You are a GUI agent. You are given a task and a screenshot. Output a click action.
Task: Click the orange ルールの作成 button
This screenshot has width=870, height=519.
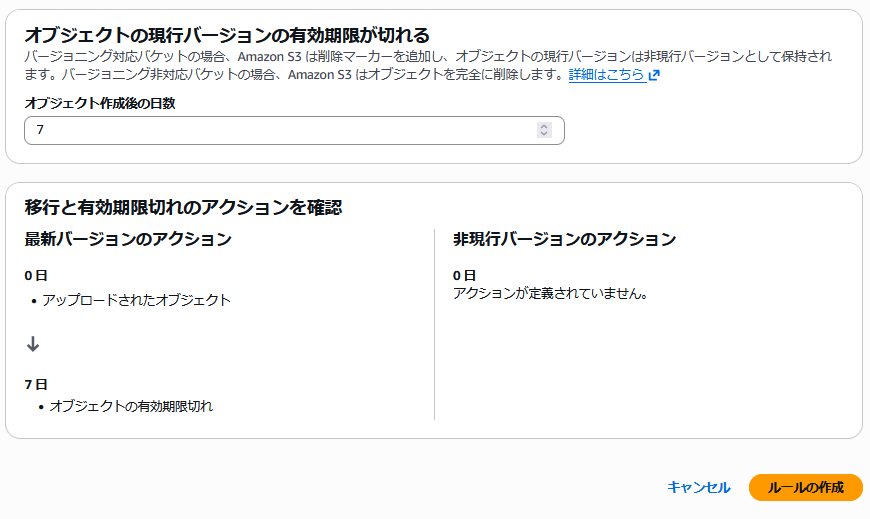[x=805, y=487]
